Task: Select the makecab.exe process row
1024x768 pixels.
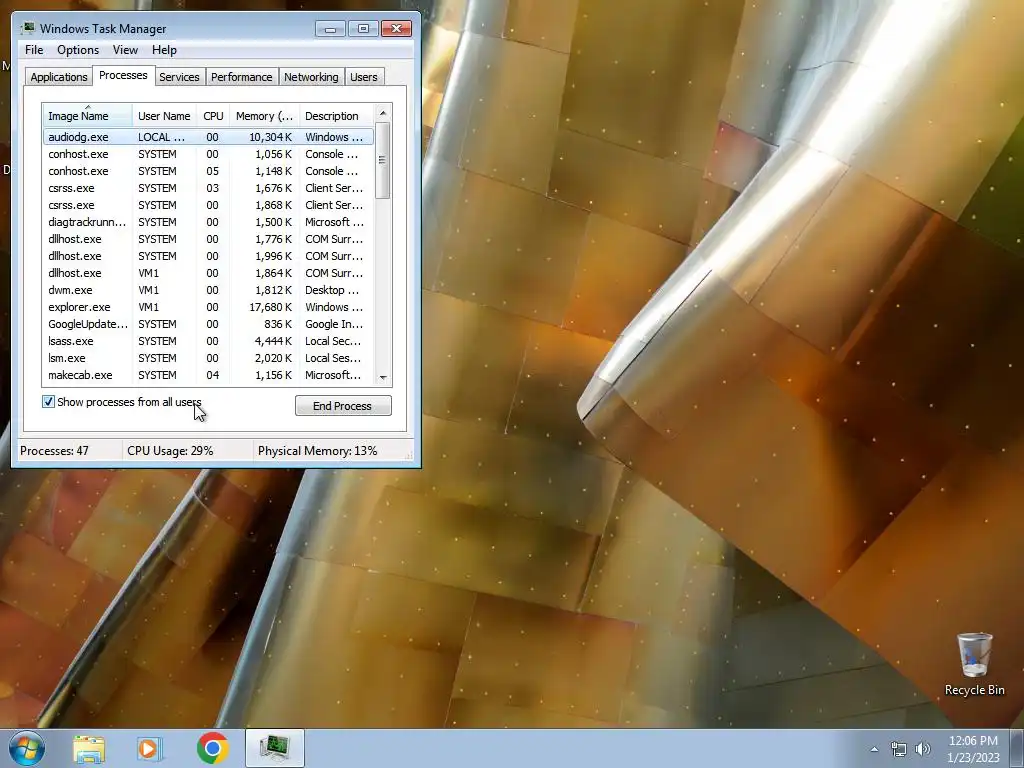Action: point(208,375)
